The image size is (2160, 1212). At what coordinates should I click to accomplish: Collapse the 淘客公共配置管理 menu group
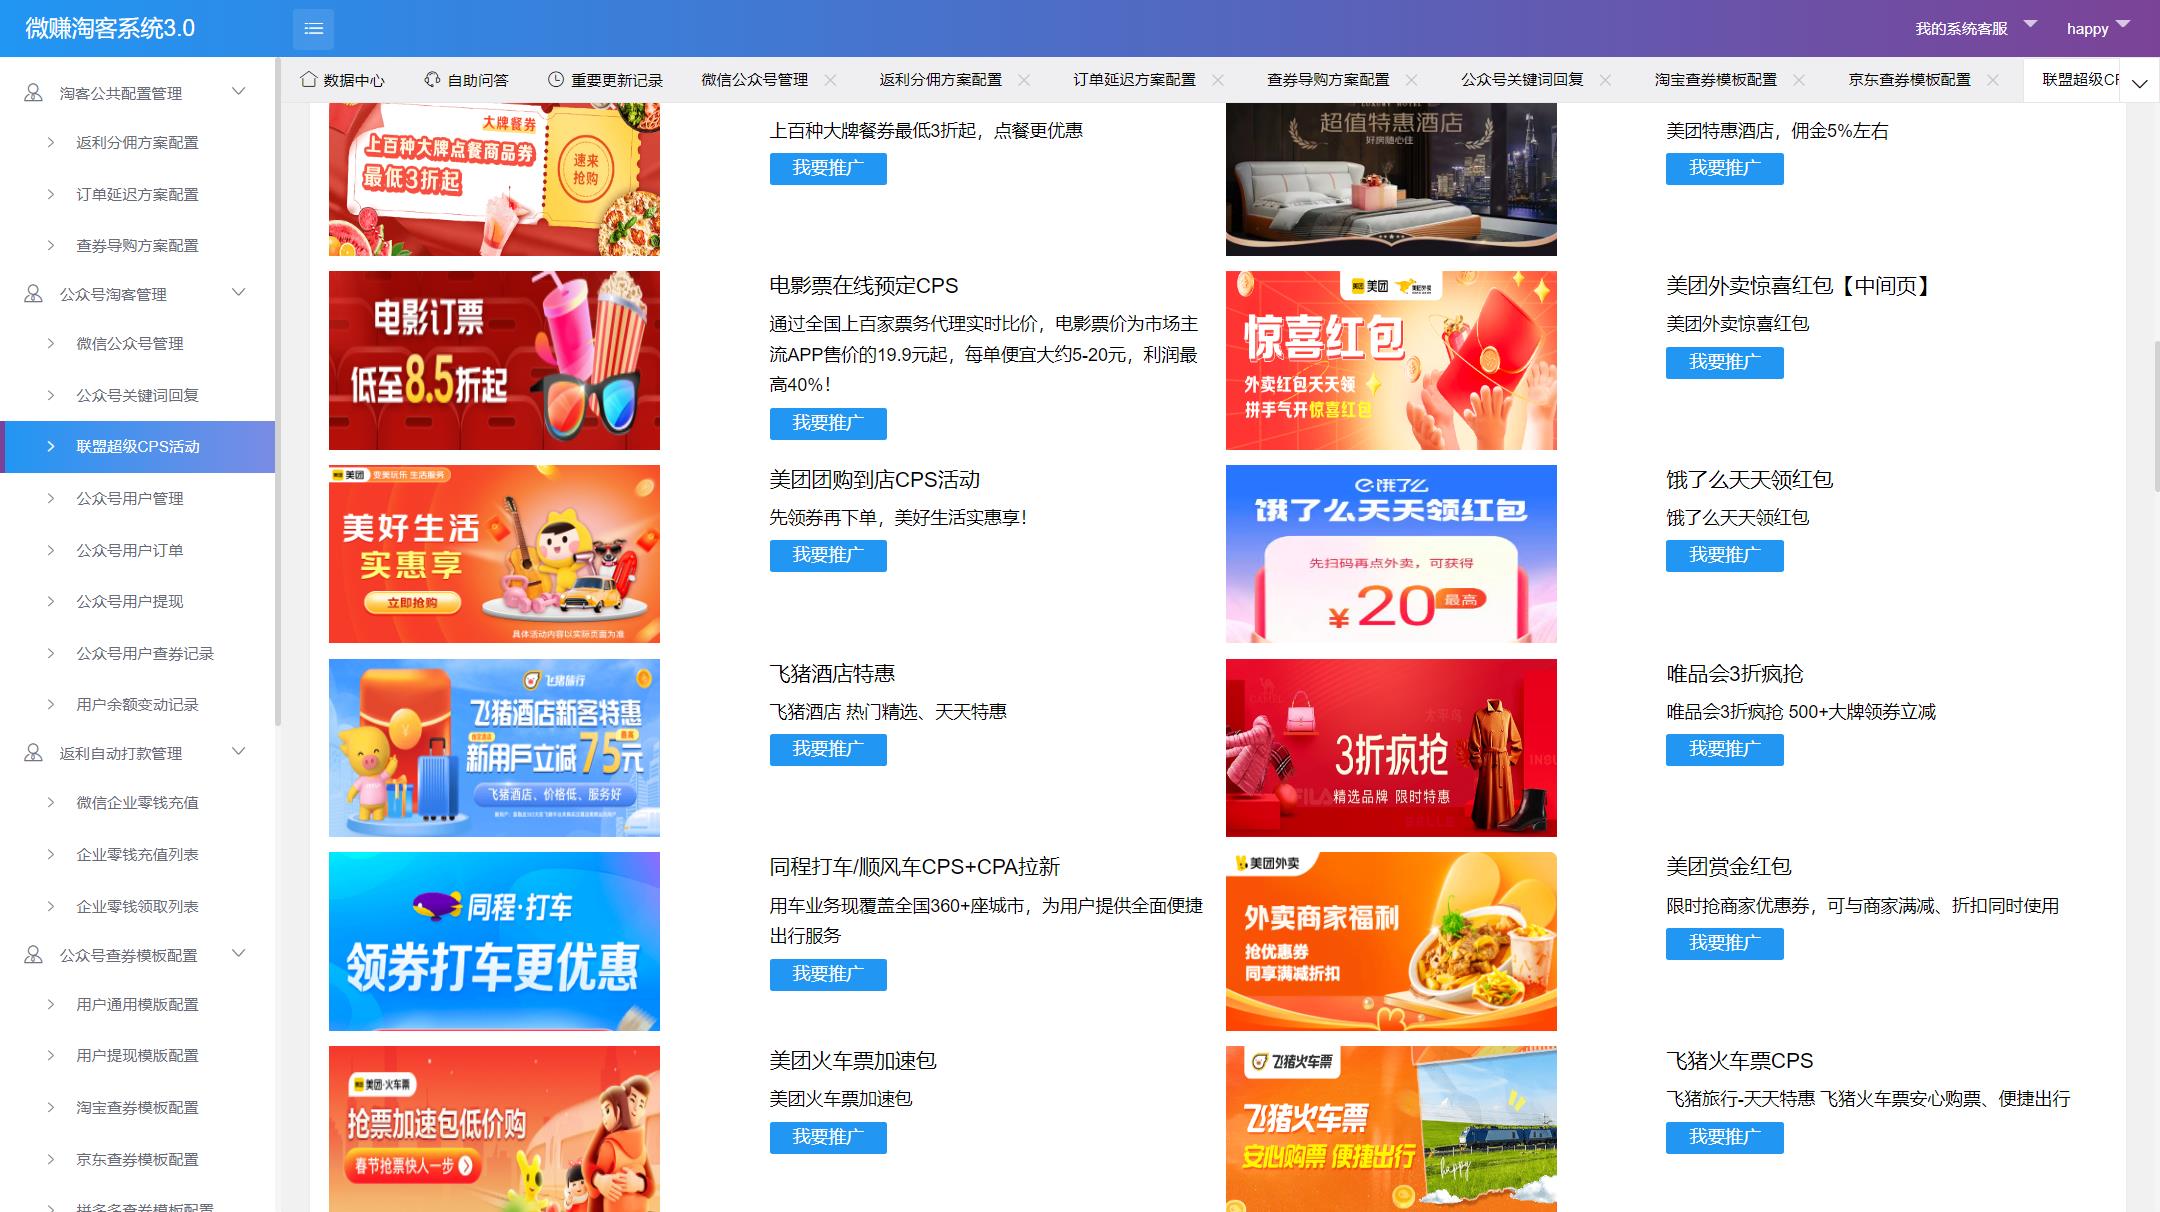click(138, 92)
